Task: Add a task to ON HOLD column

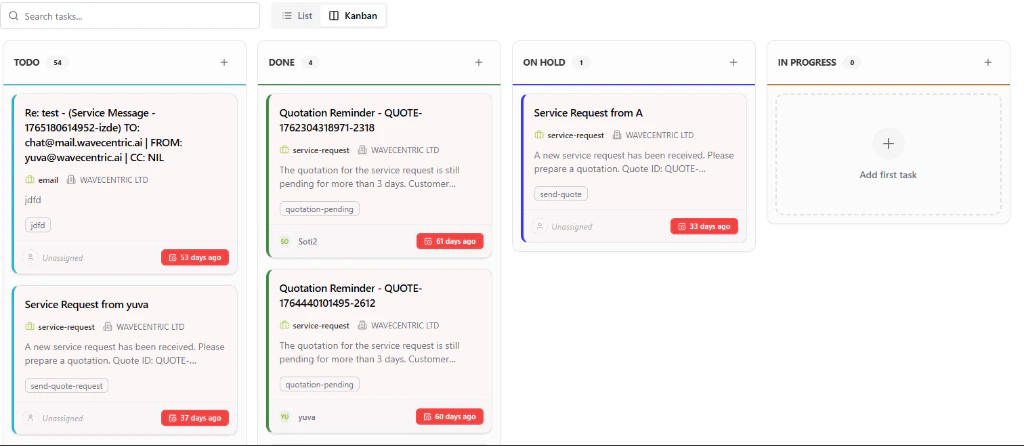Action: [x=733, y=63]
